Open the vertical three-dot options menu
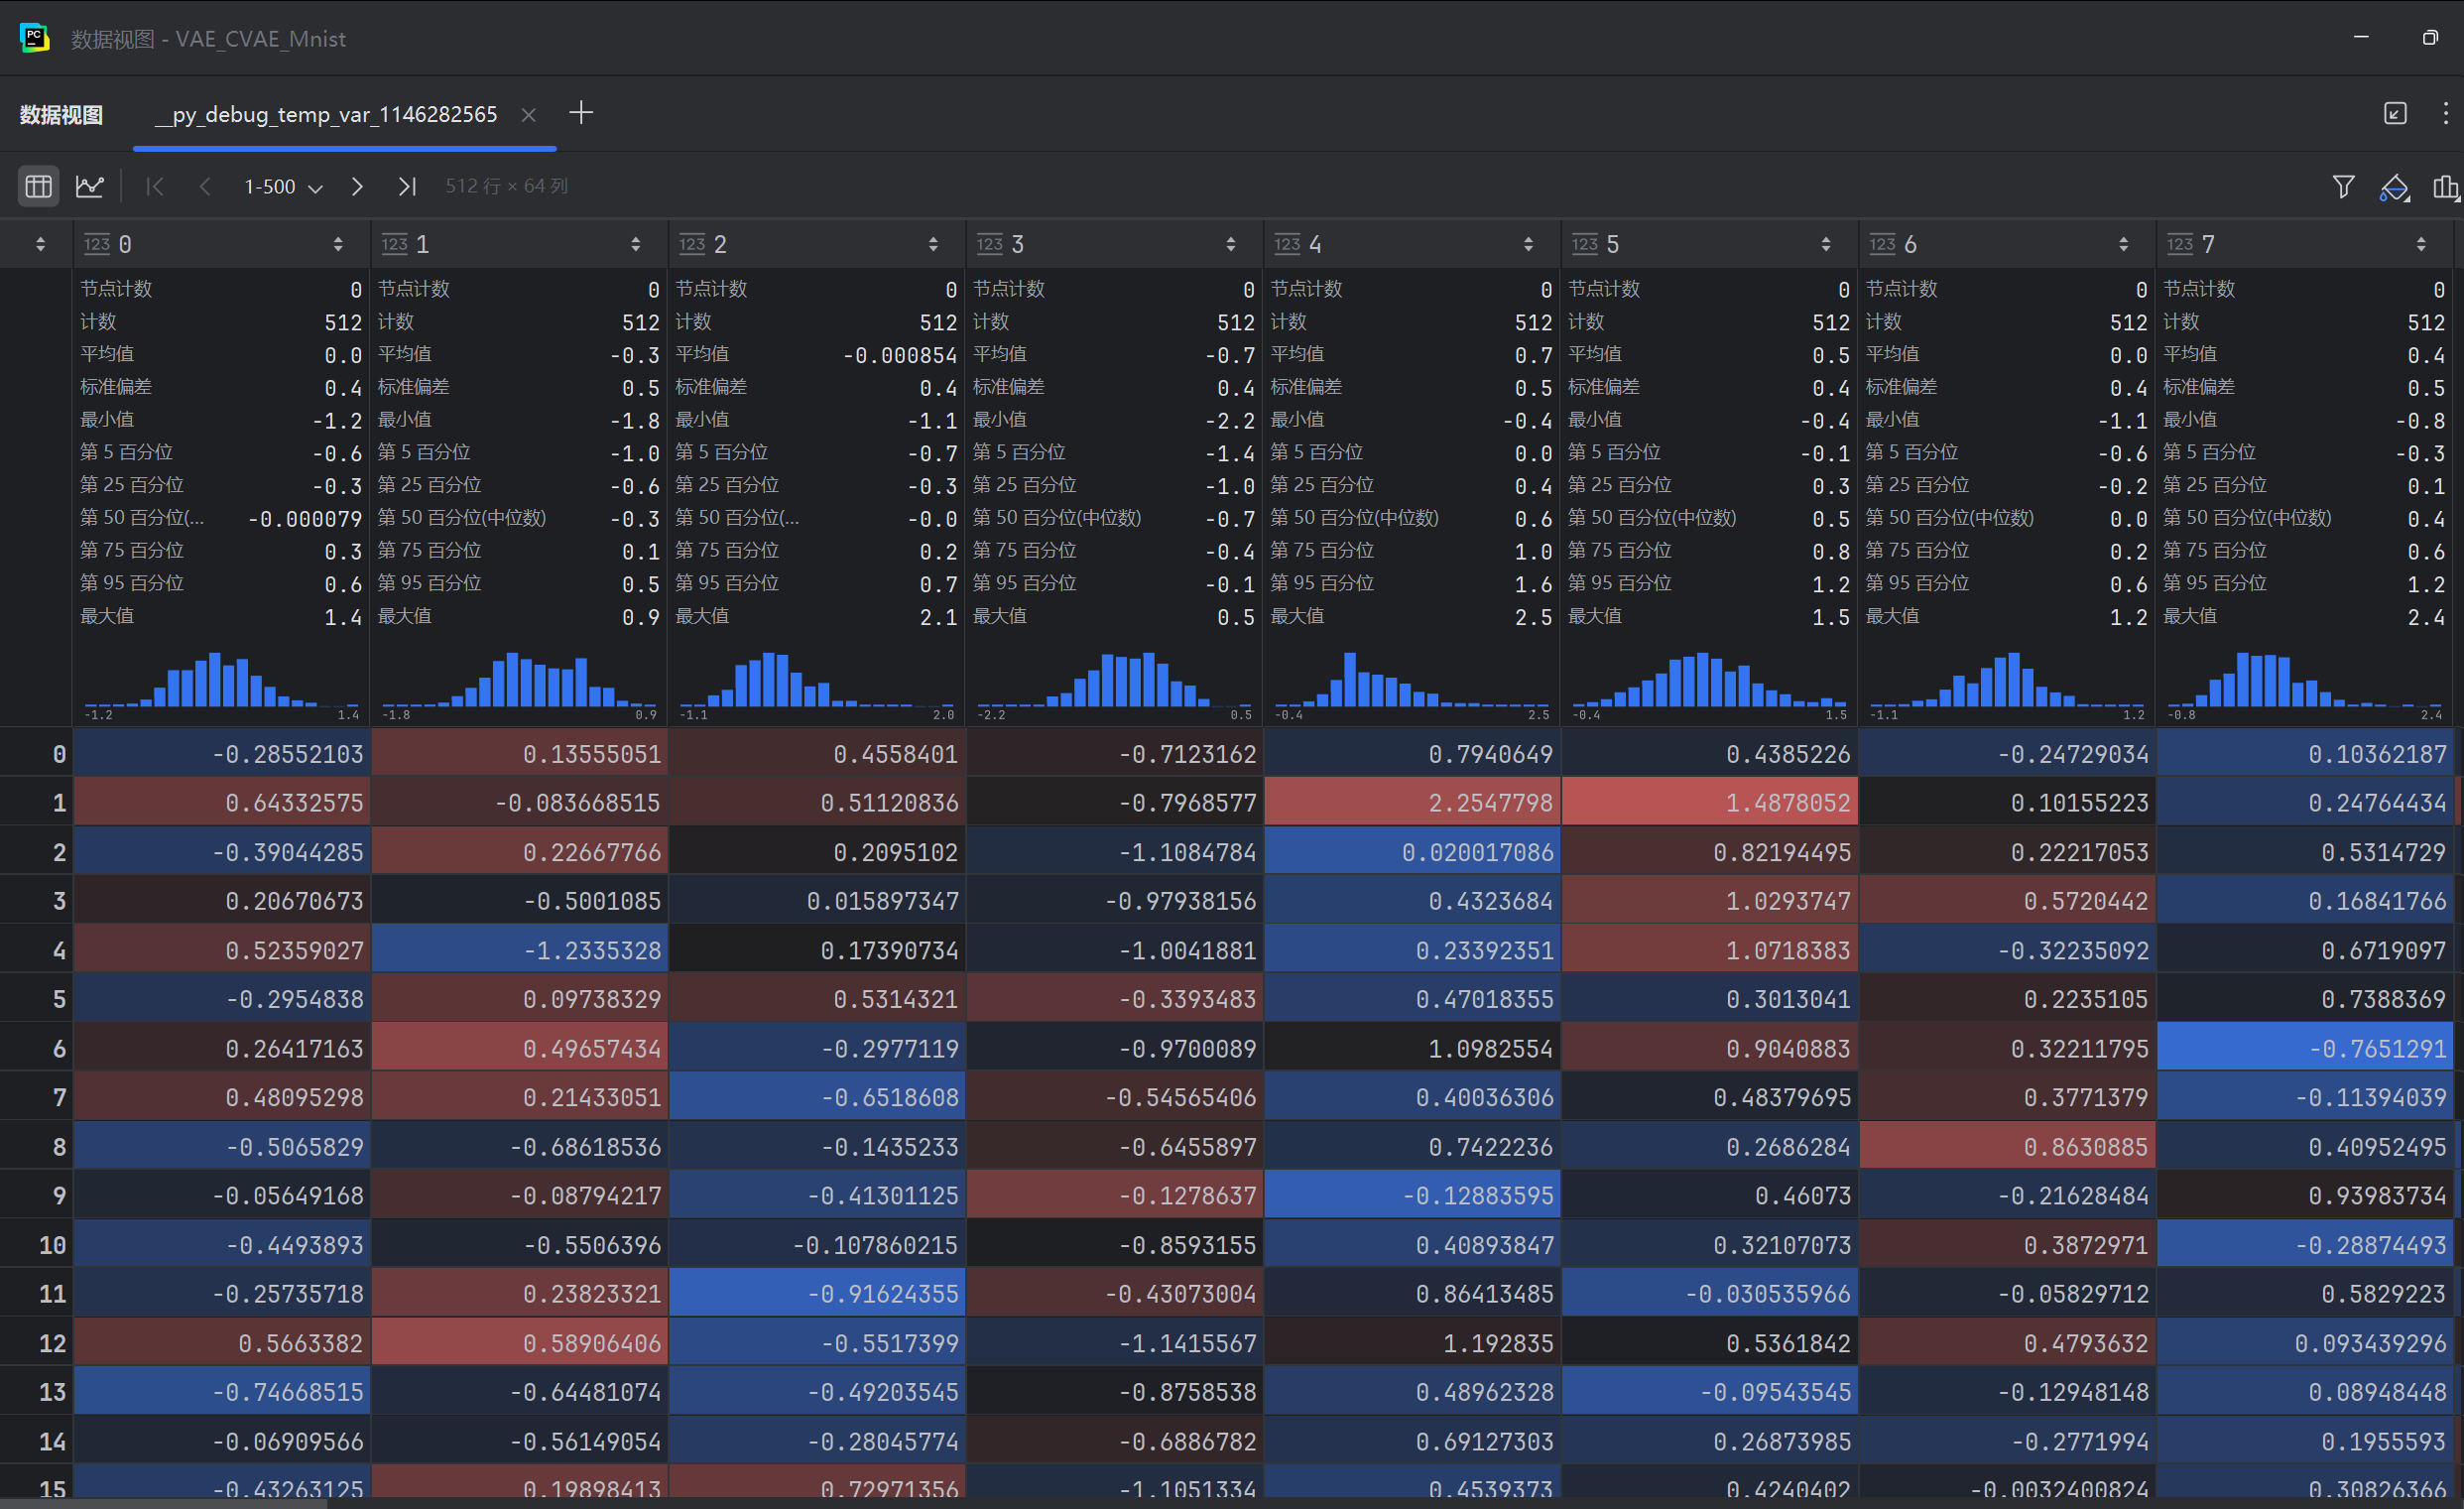This screenshot has height=1509, width=2464. point(2445,114)
